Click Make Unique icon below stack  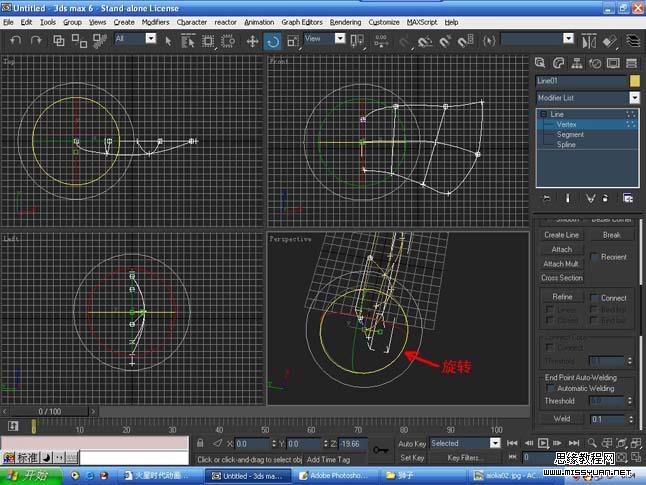(x=590, y=198)
